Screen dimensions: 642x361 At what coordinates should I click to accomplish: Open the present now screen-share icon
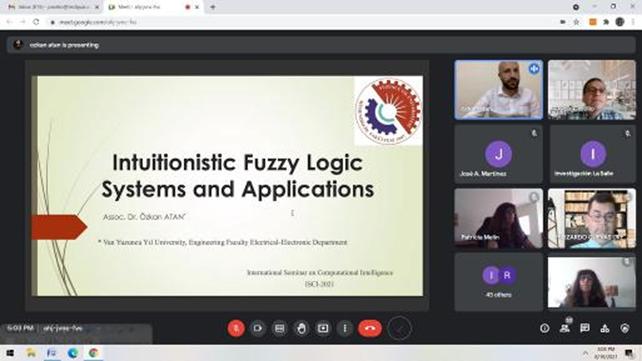323,328
